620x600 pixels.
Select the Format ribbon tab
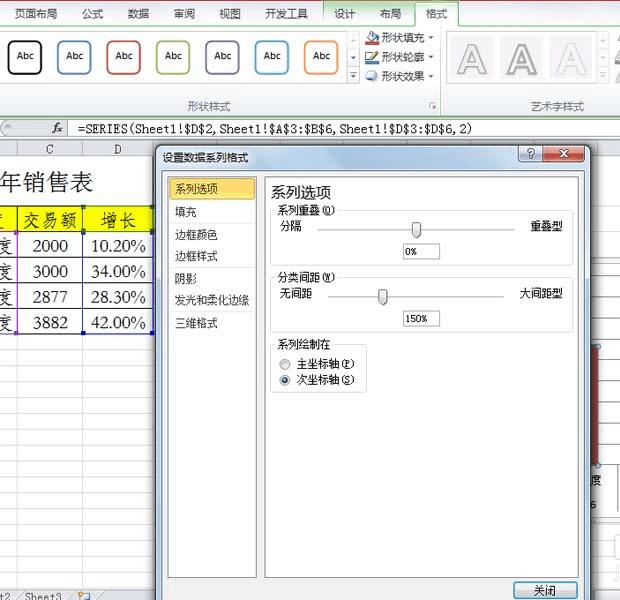point(437,14)
